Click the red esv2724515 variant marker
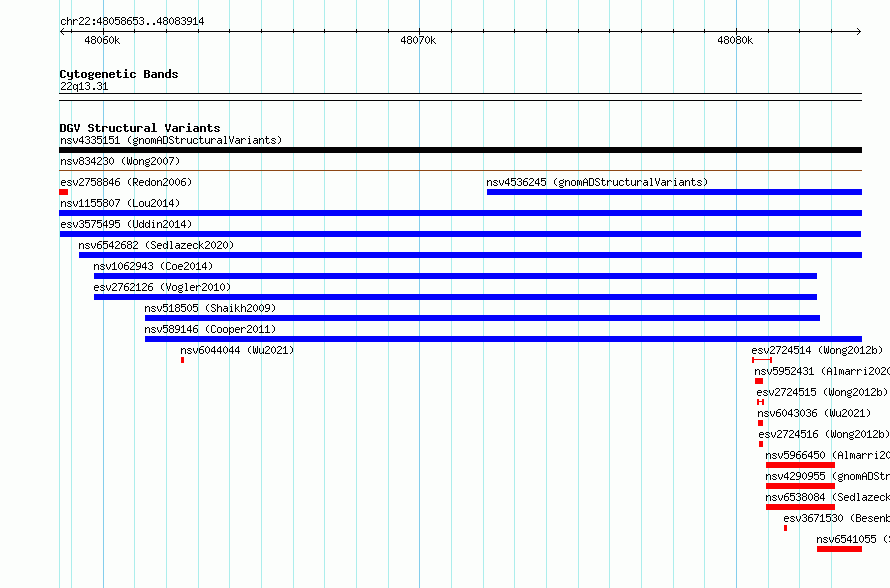 pos(761,402)
